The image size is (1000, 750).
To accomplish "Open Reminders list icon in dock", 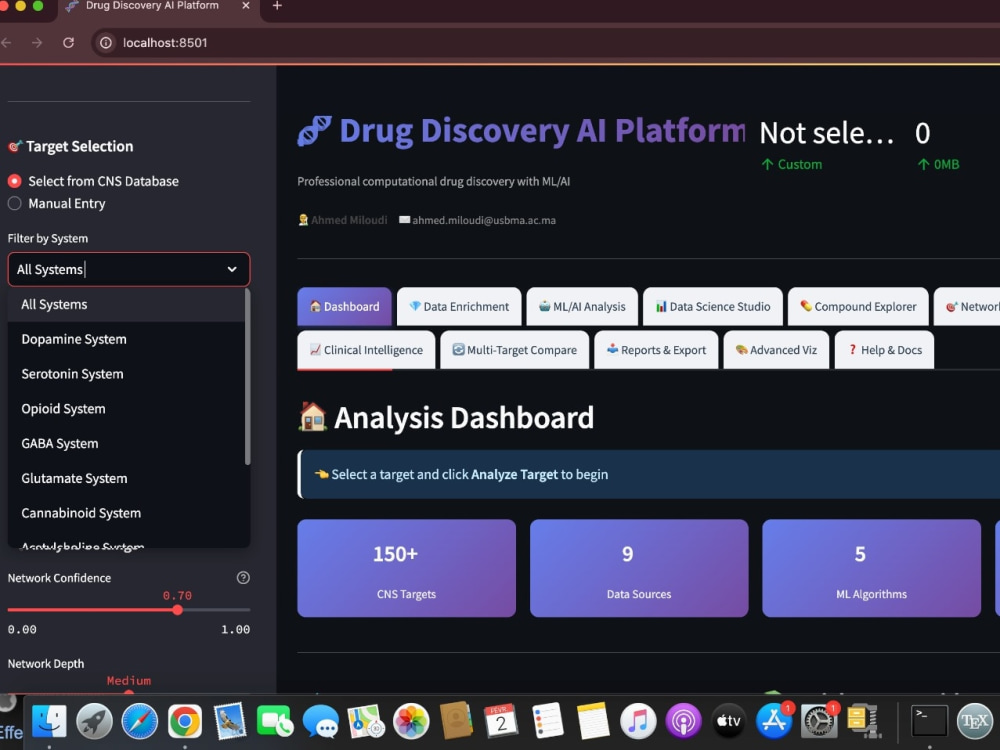I will (547, 721).
